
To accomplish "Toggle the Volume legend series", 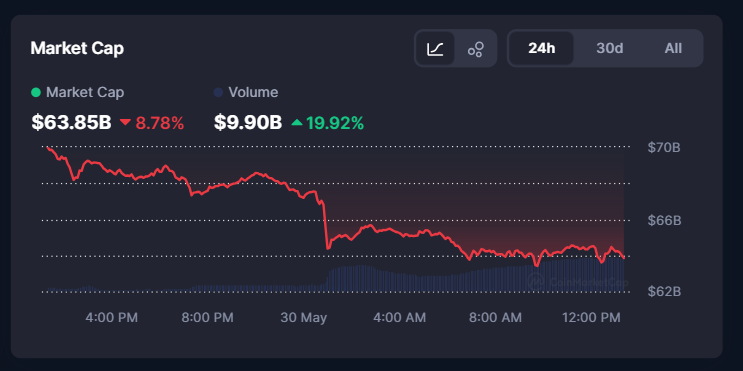I will coord(246,92).
